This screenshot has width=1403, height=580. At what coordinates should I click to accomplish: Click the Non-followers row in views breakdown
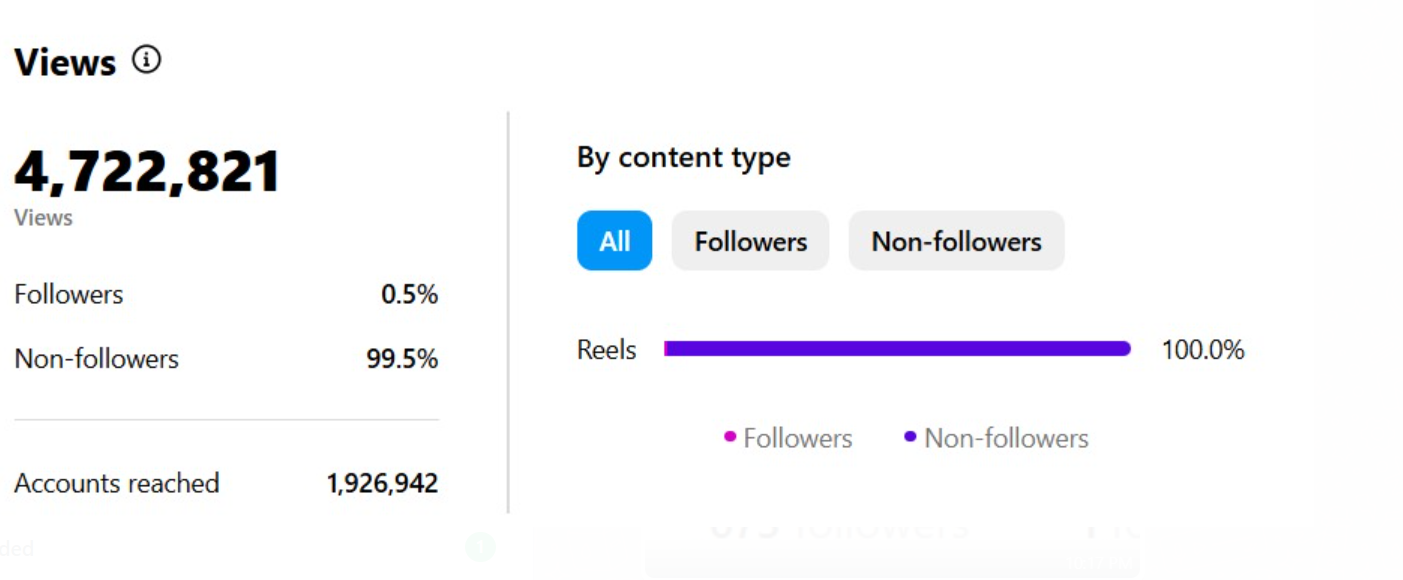[226, 359]
